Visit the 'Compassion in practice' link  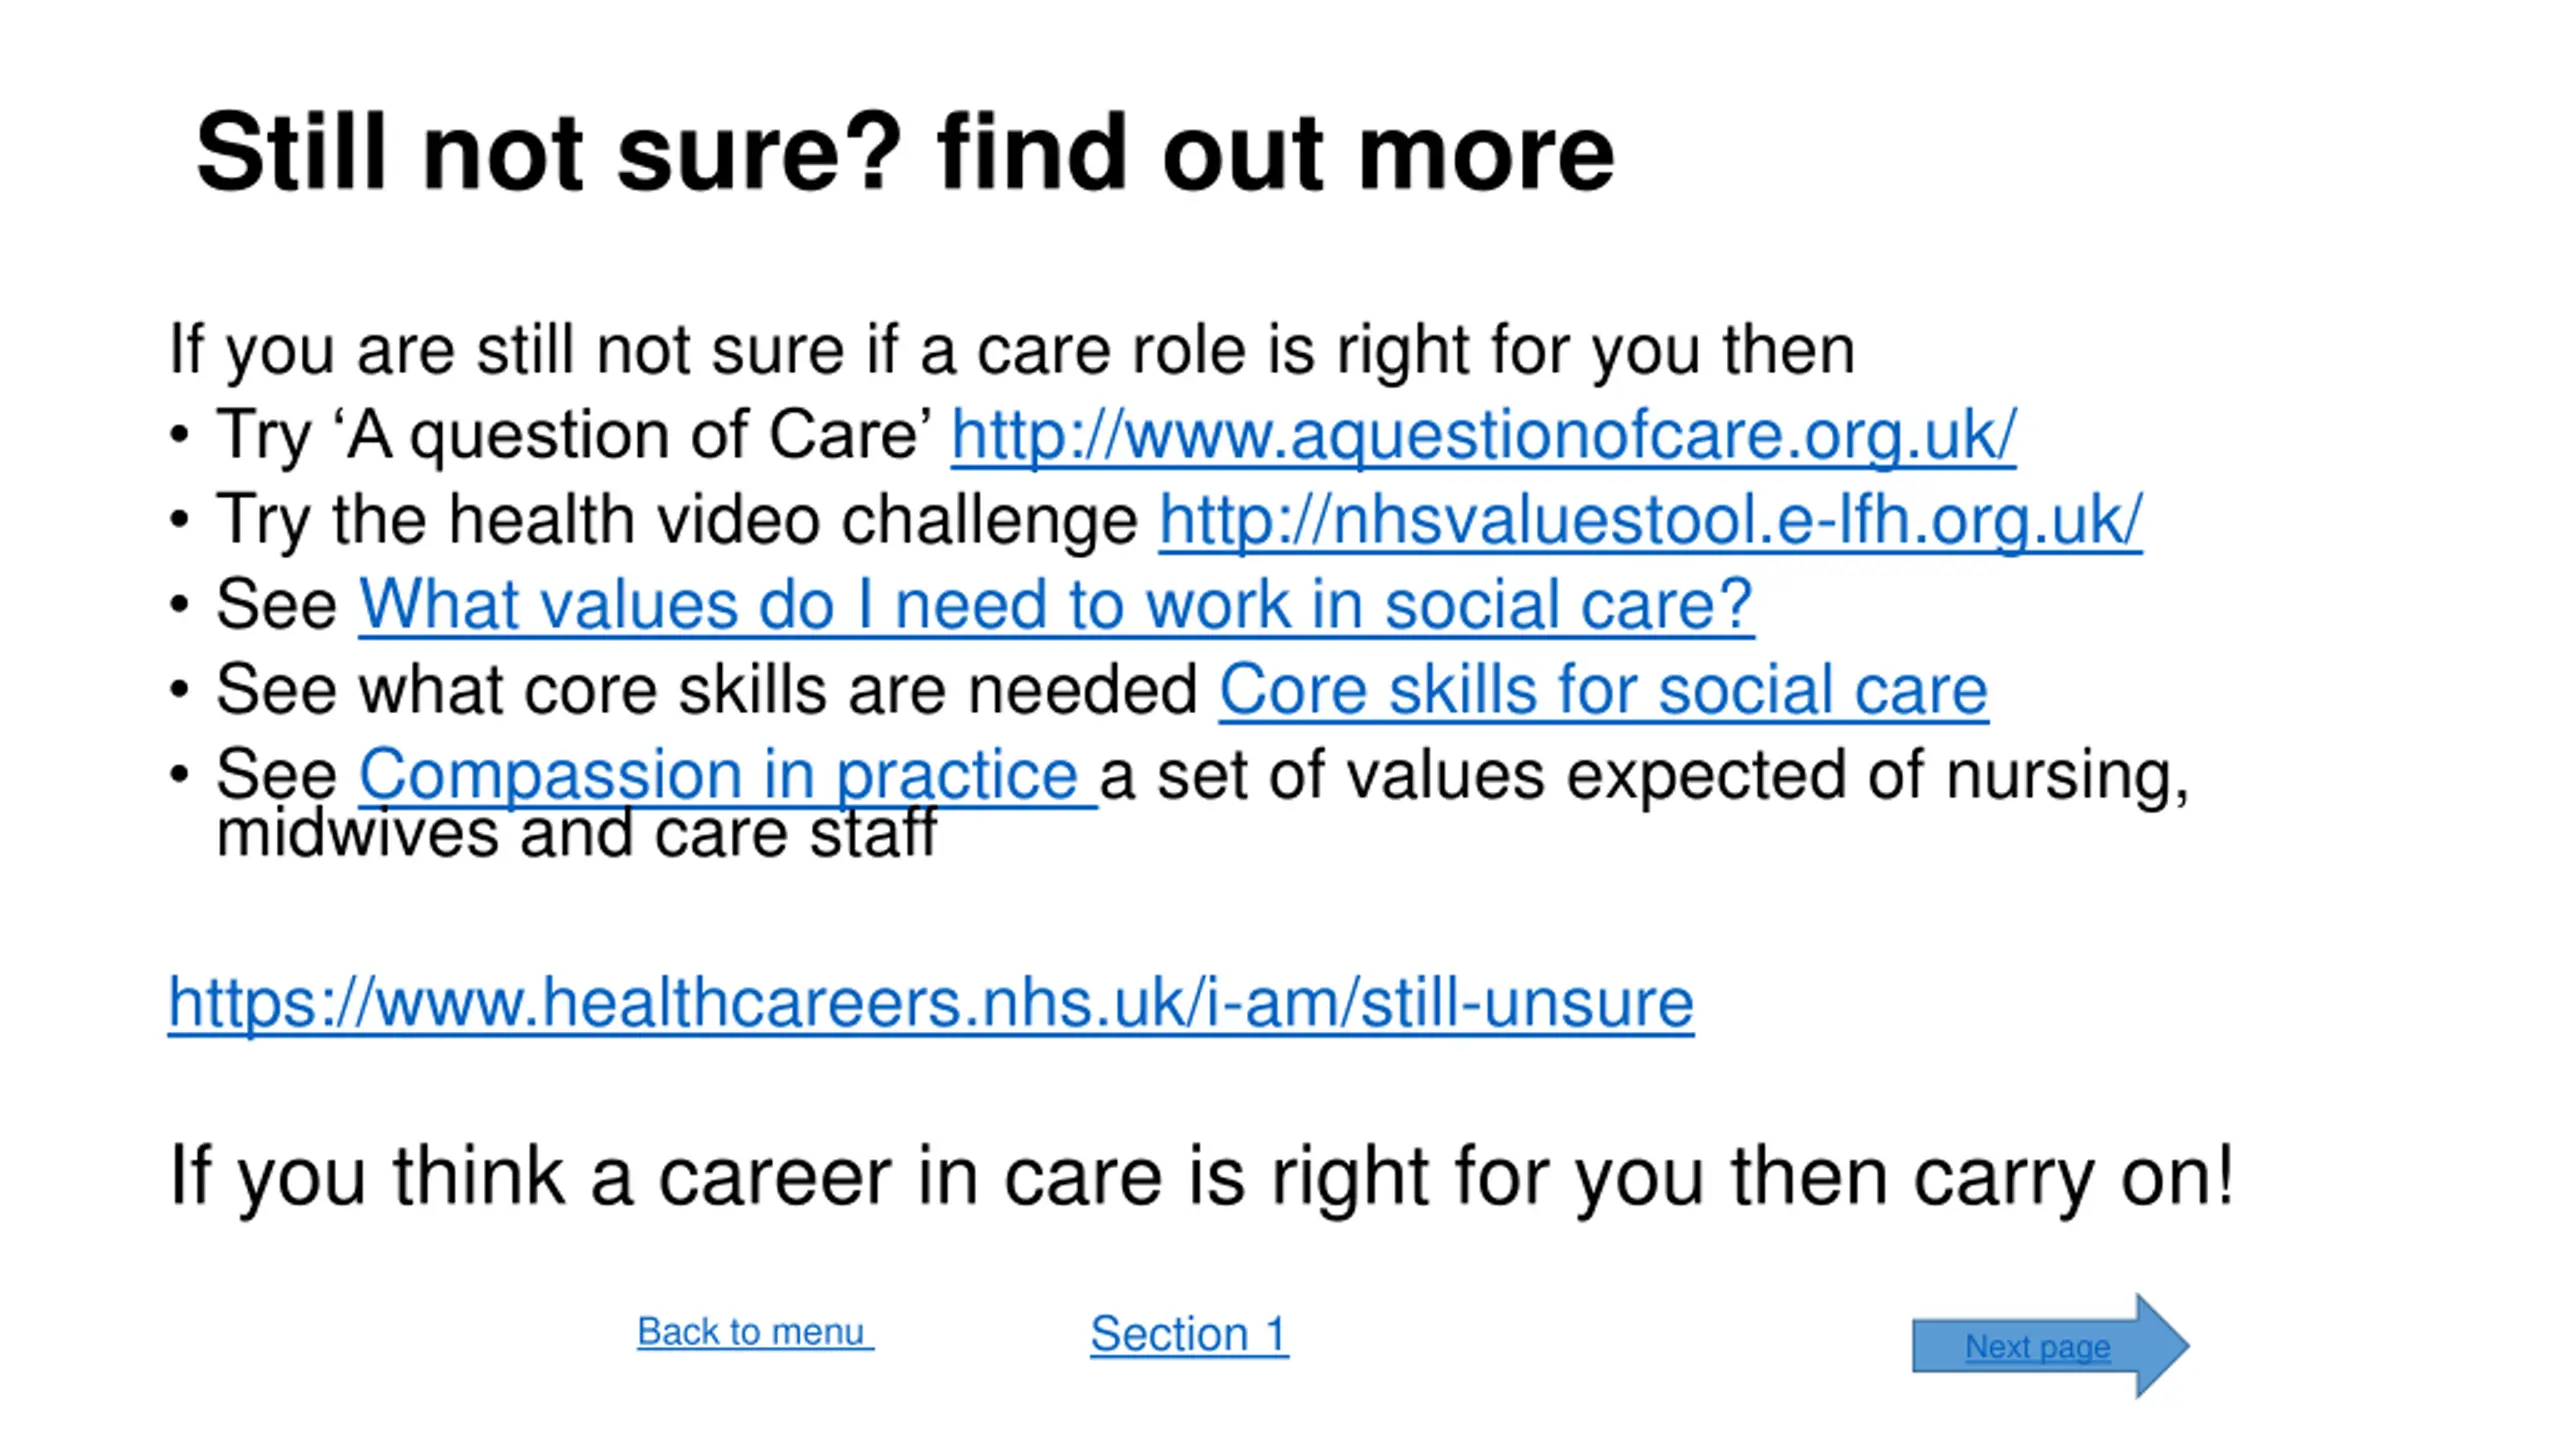tap(728, 776)
